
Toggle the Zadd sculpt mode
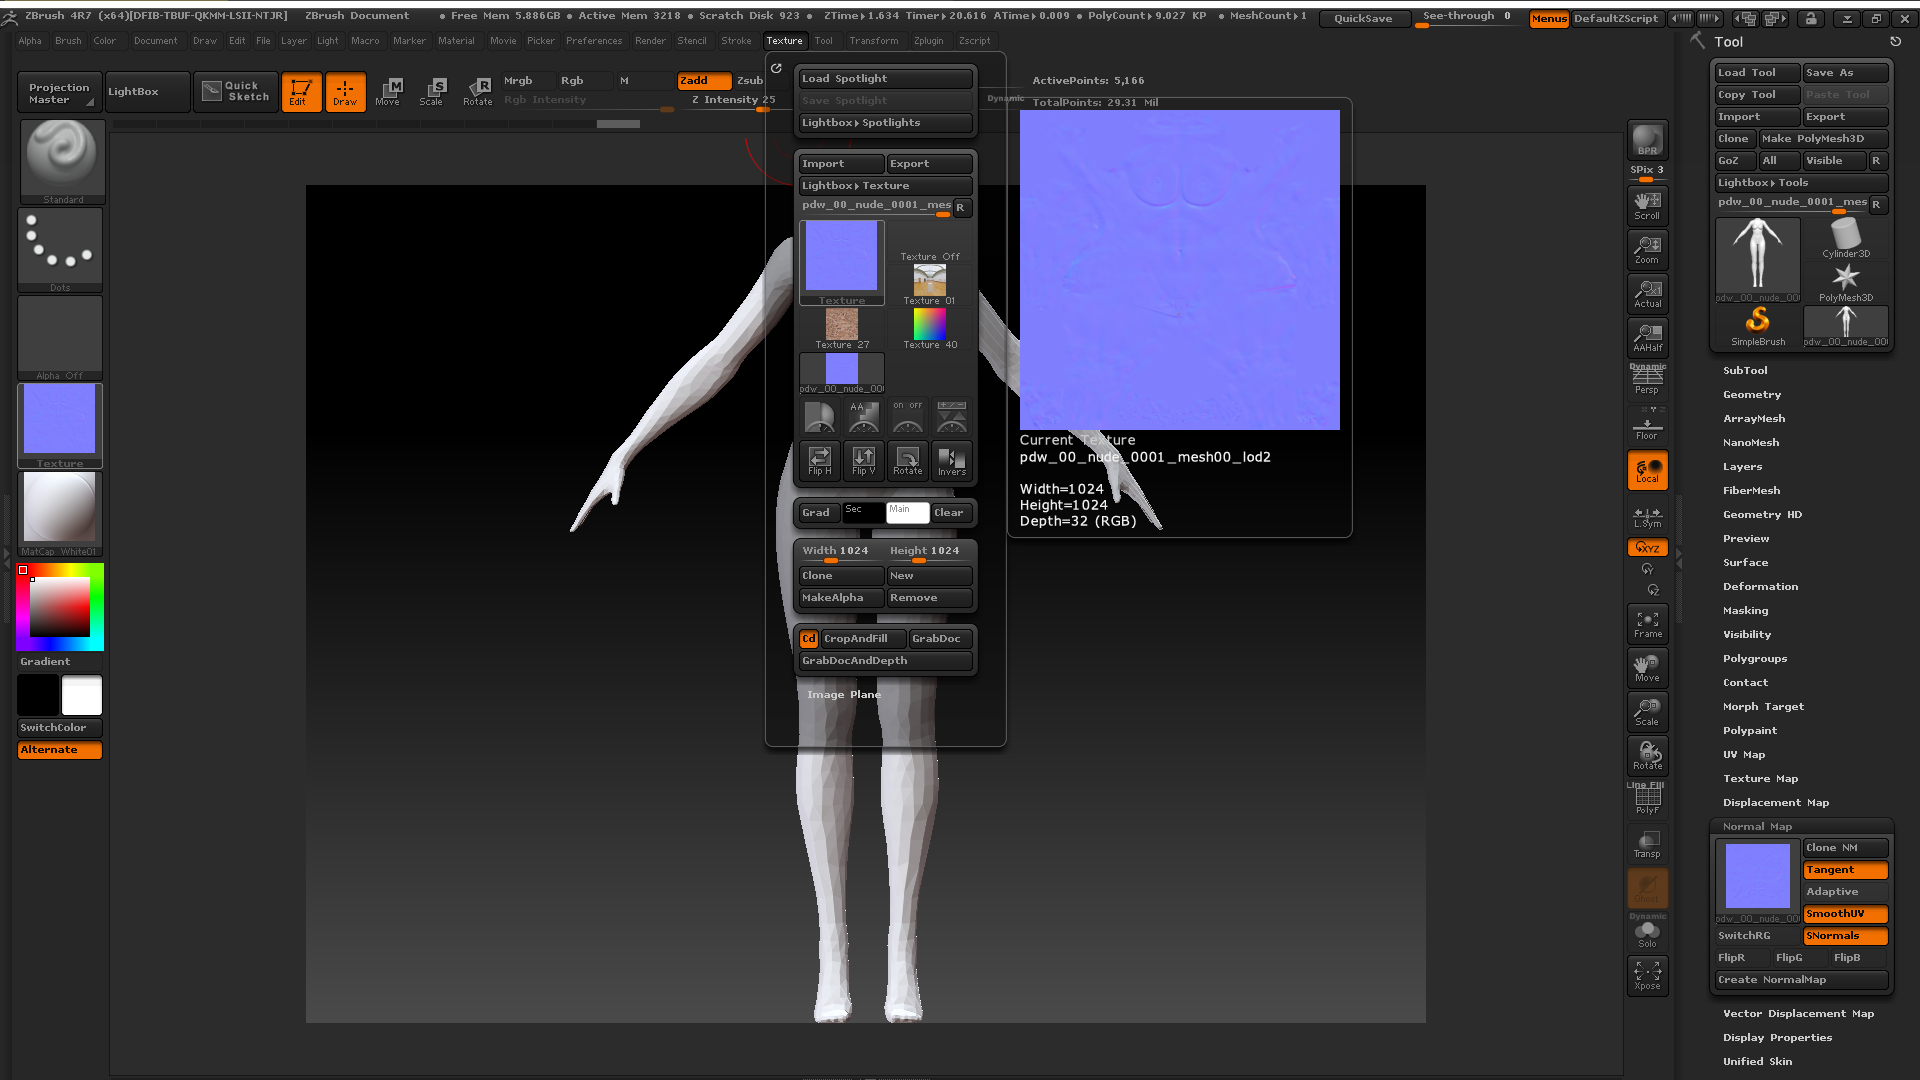point(703,81)
